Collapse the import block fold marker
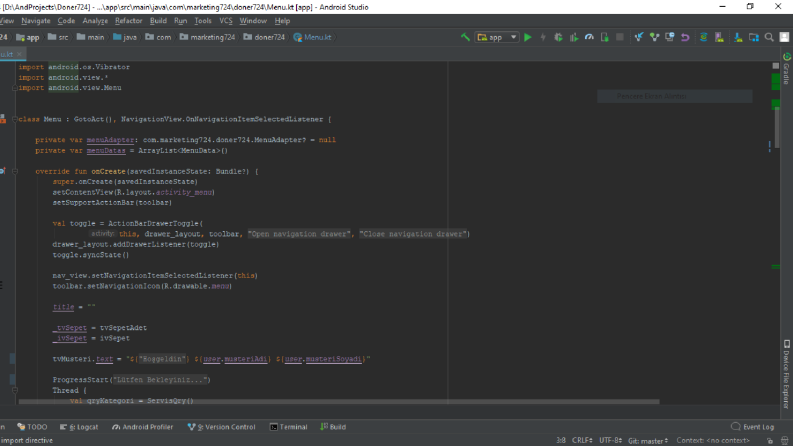Image resolution: width=793 pixels, height=446 pixels. [x=15, y=88]
